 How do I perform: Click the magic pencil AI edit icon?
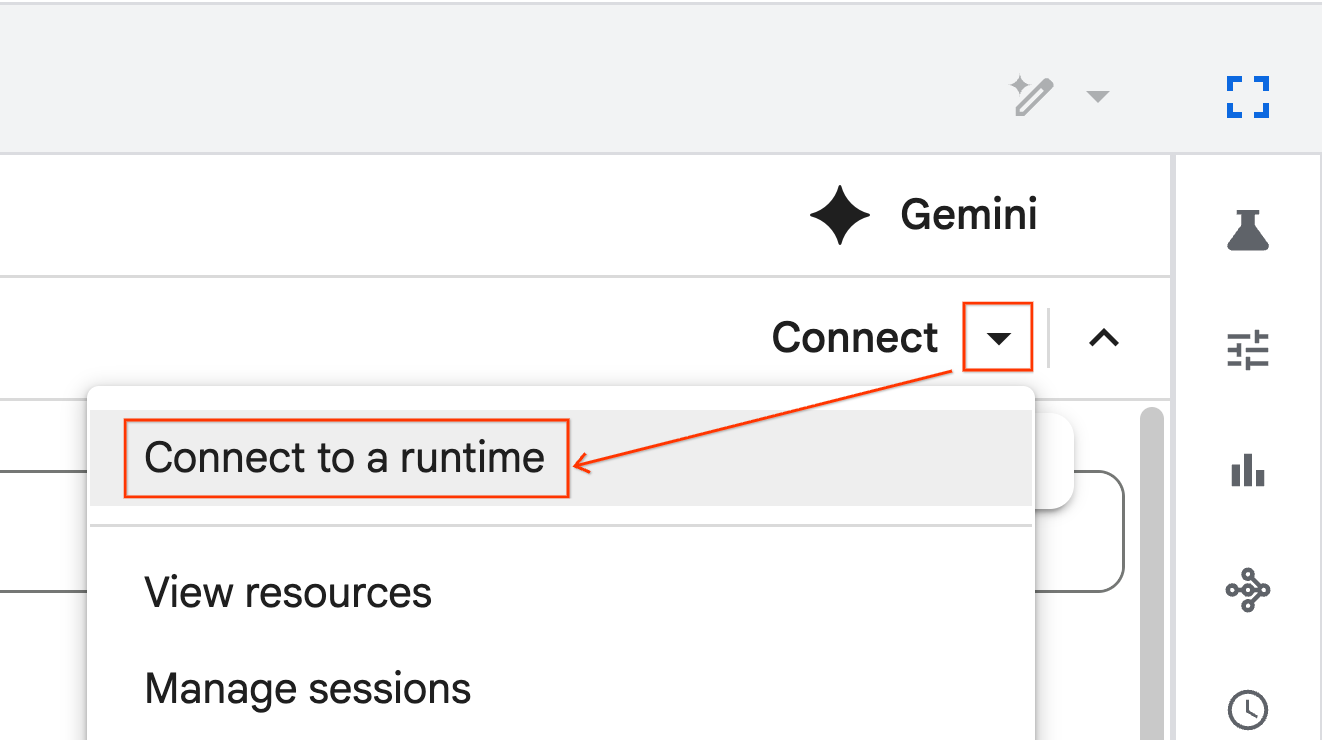(x=1032, y=96)
